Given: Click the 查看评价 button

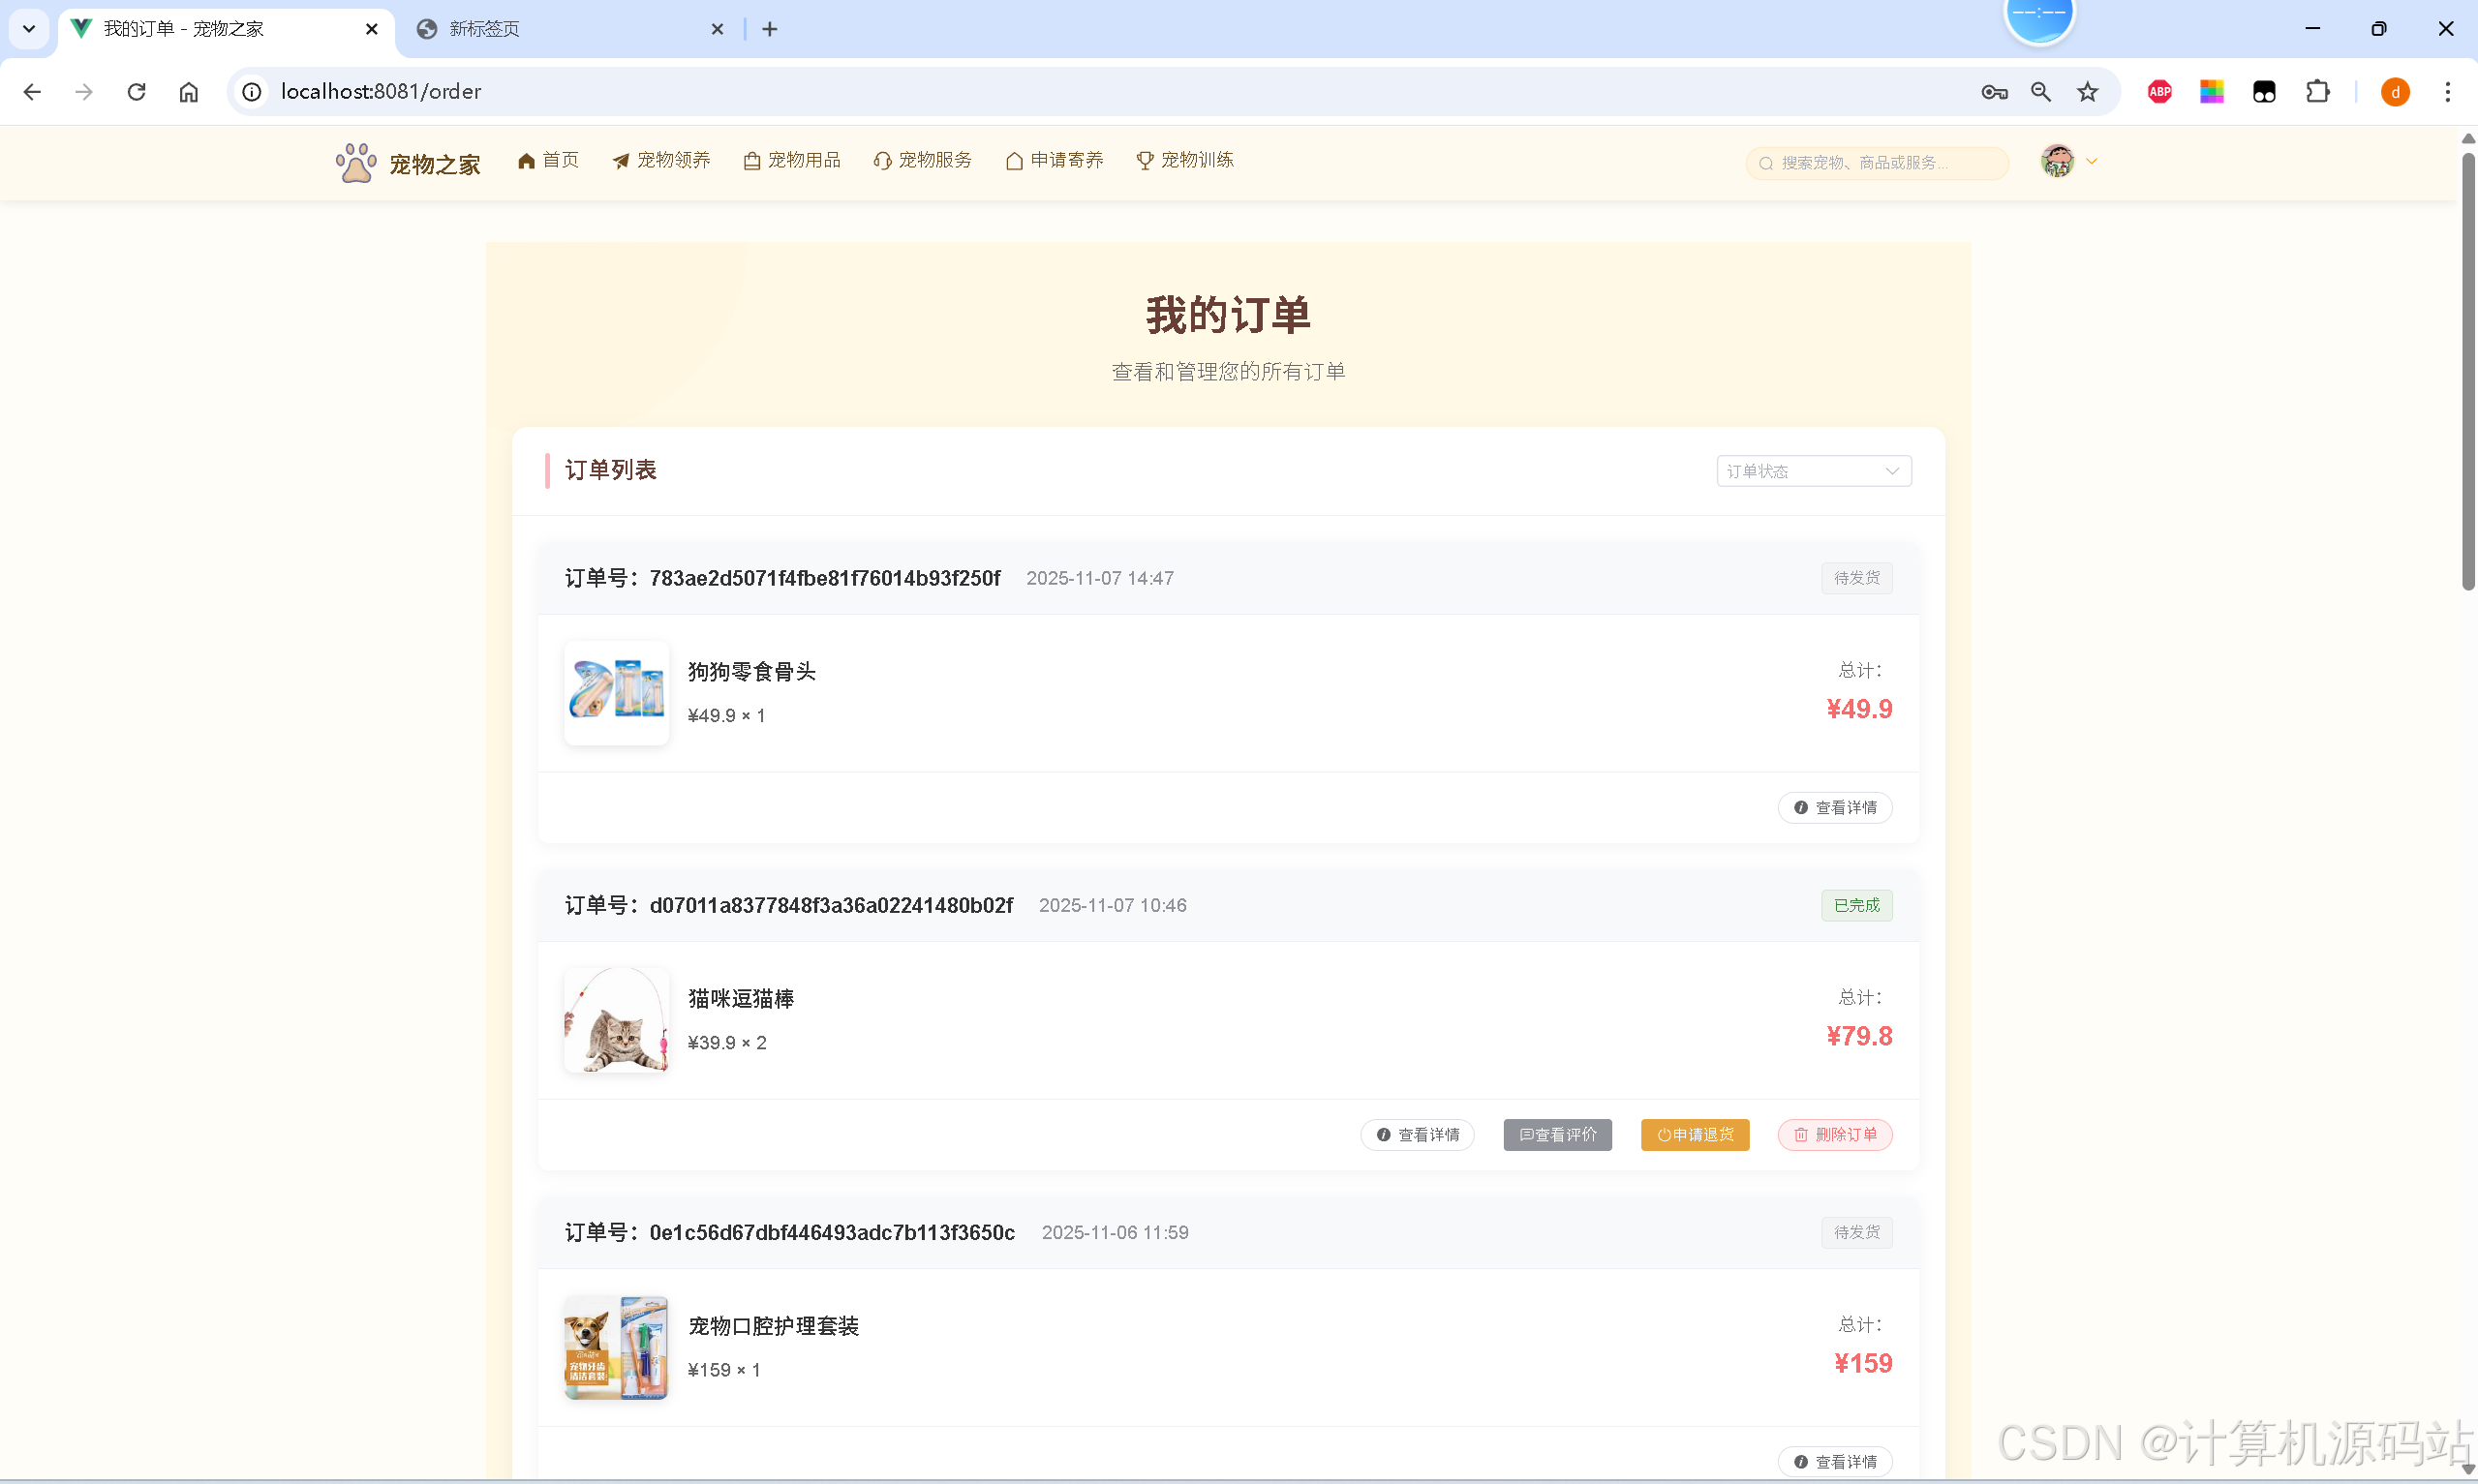Looking at the screenshot, I should [1557, 1135].
